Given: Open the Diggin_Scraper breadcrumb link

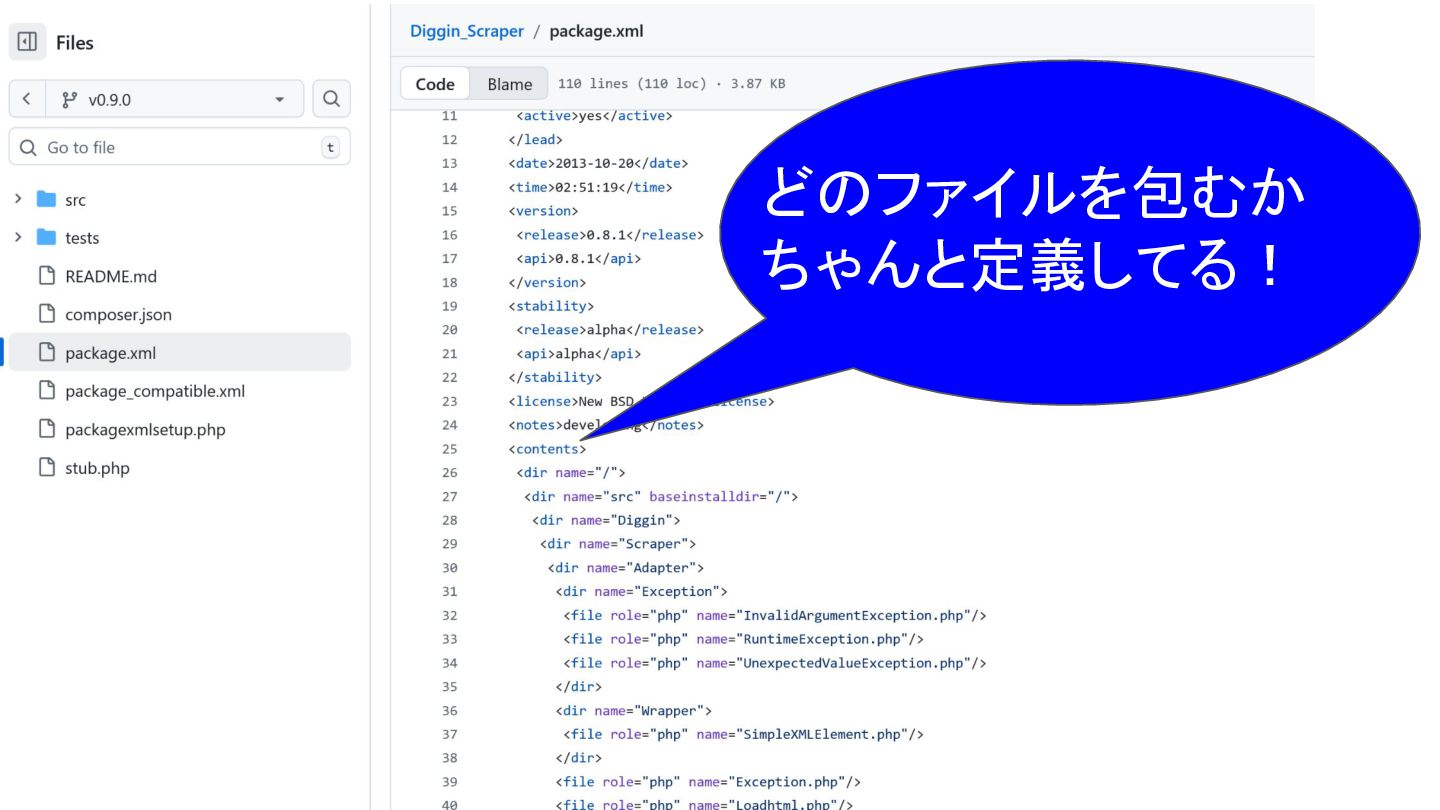Looking at the screenshot, I should (x=467, y=31).
